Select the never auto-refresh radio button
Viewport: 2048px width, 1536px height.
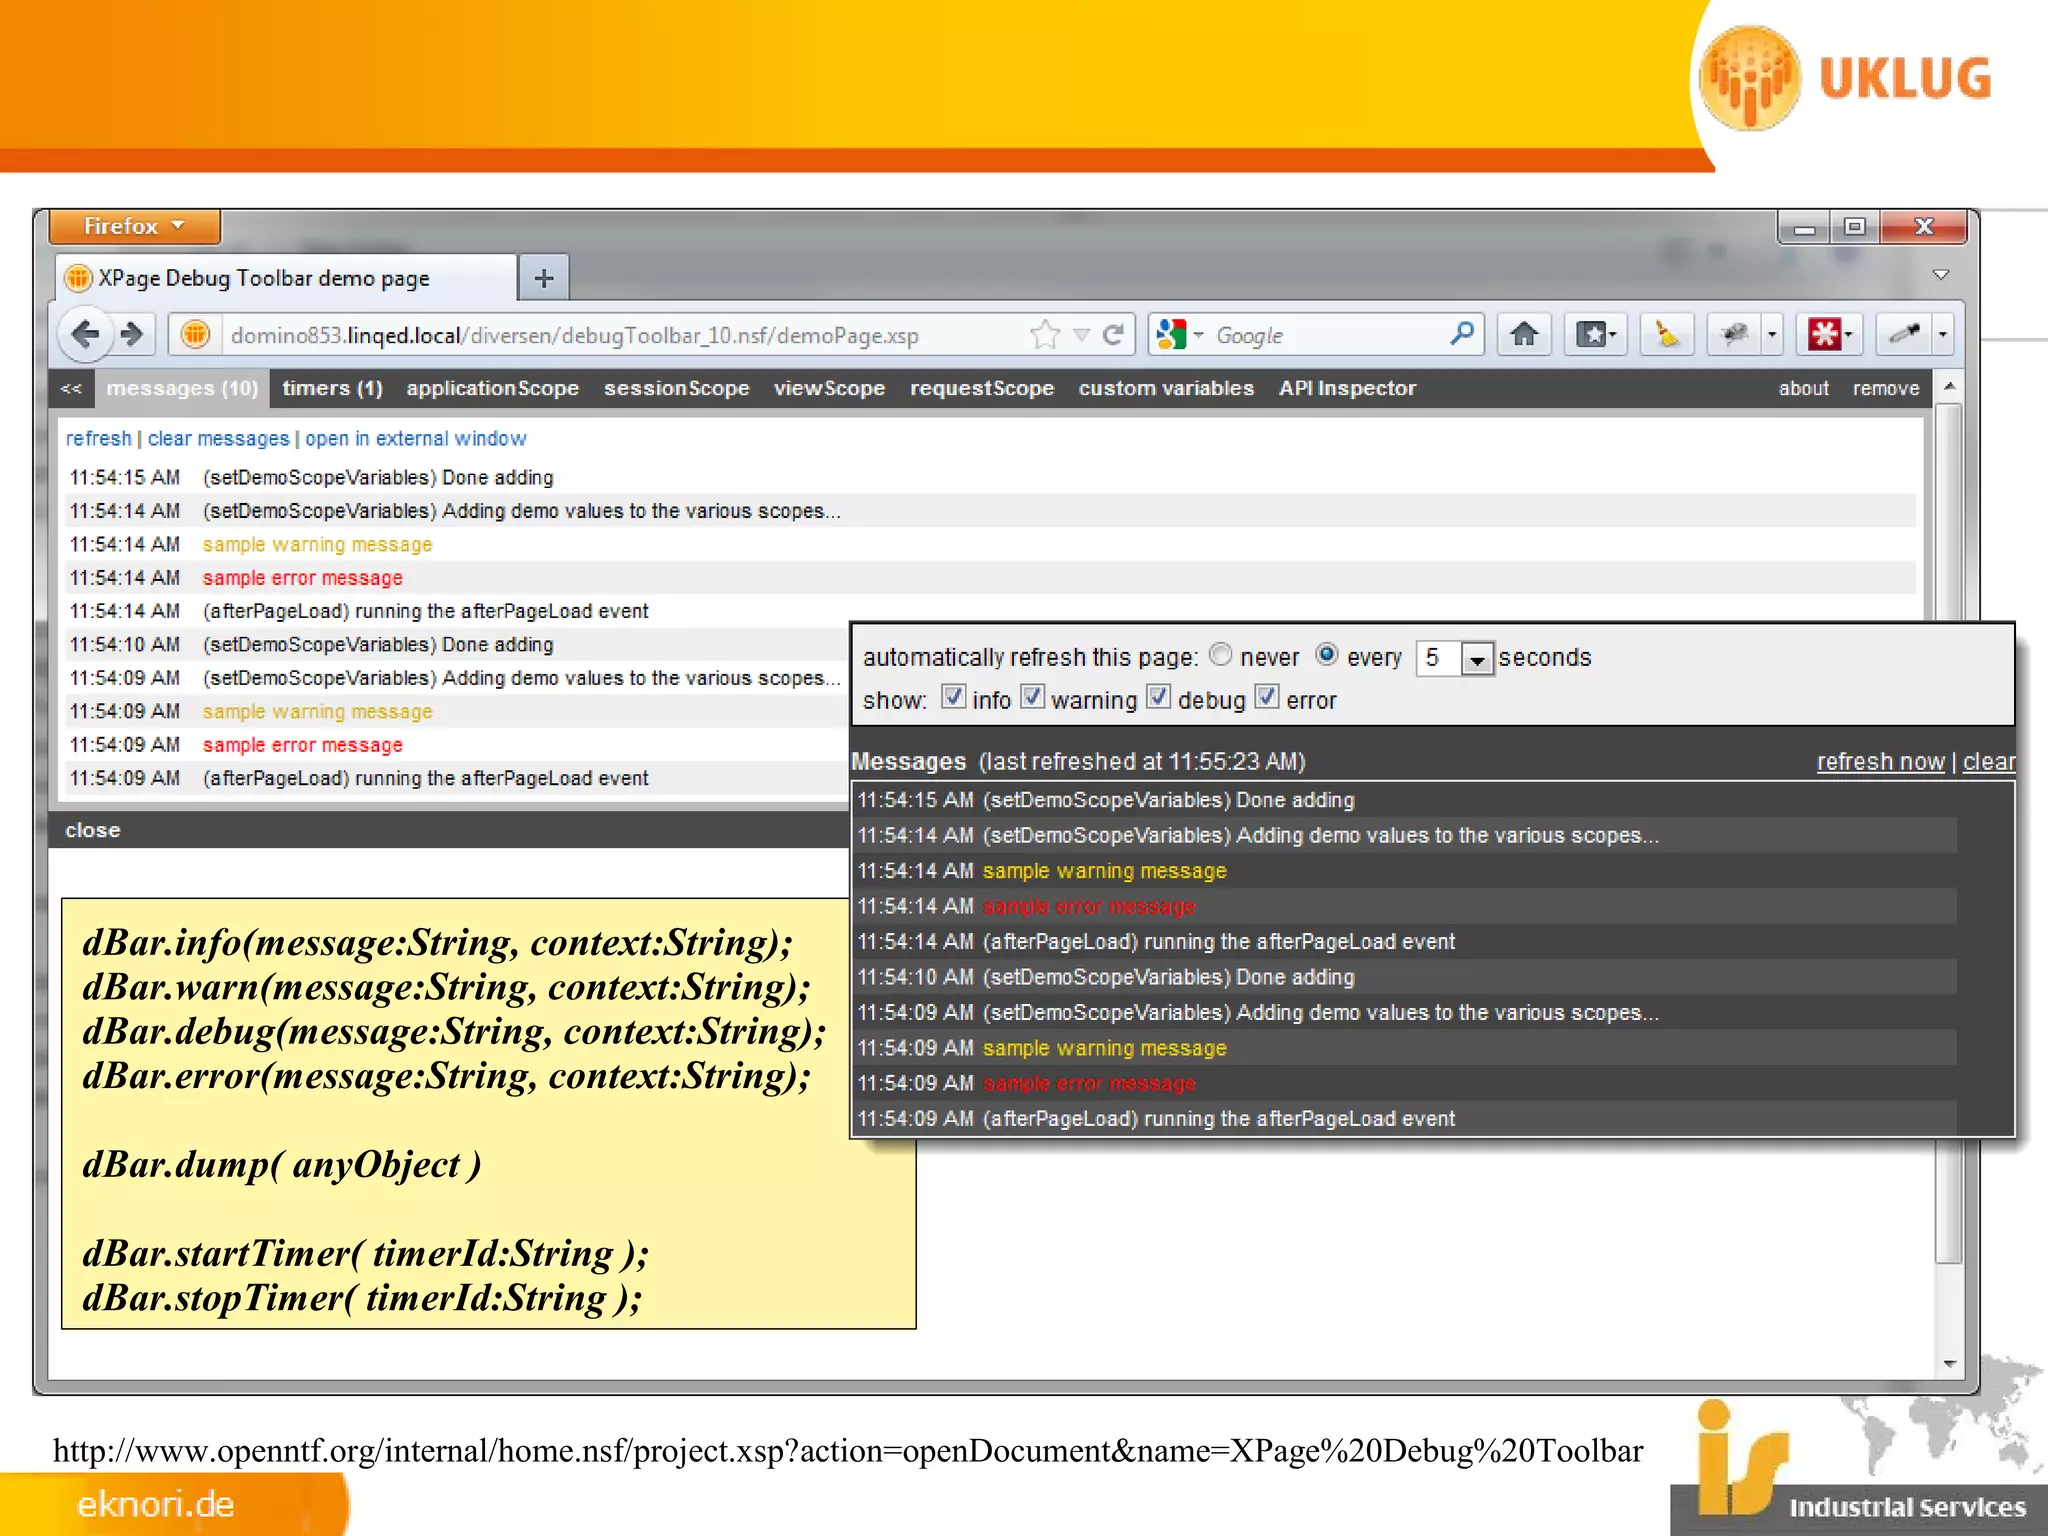tap(1220, 654)
